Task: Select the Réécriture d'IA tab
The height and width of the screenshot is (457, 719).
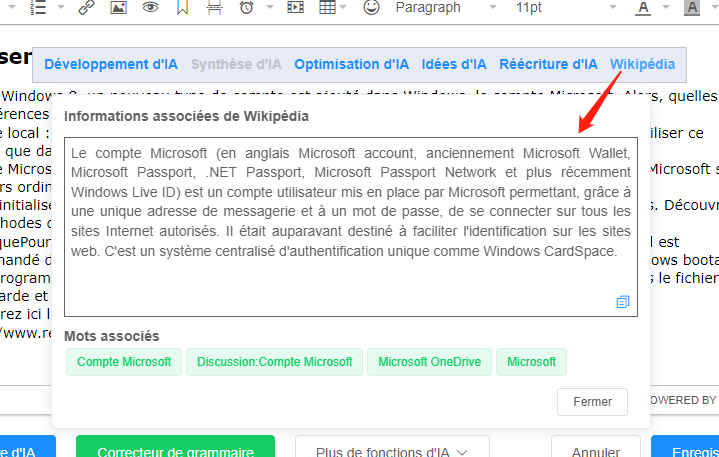Action: [x=548, y=64]
